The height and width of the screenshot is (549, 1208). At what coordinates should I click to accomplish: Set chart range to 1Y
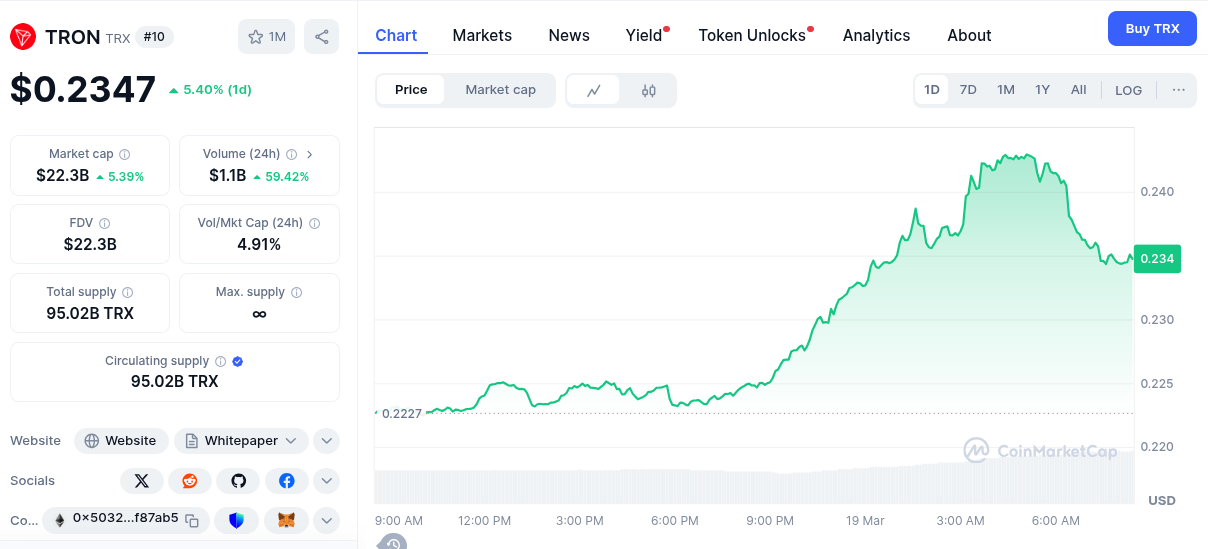pos(1042,90)
